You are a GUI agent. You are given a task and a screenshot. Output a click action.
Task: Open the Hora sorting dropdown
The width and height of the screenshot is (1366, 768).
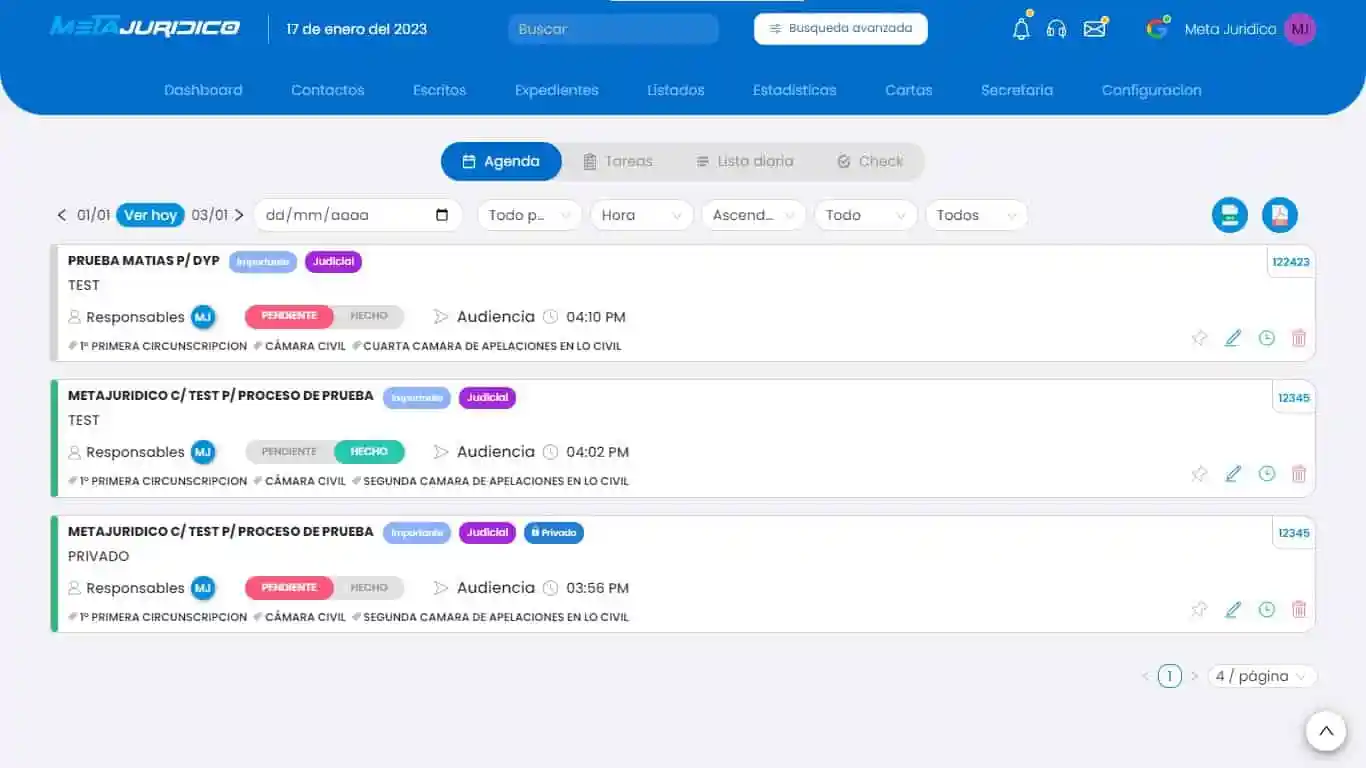coord(641,214)
